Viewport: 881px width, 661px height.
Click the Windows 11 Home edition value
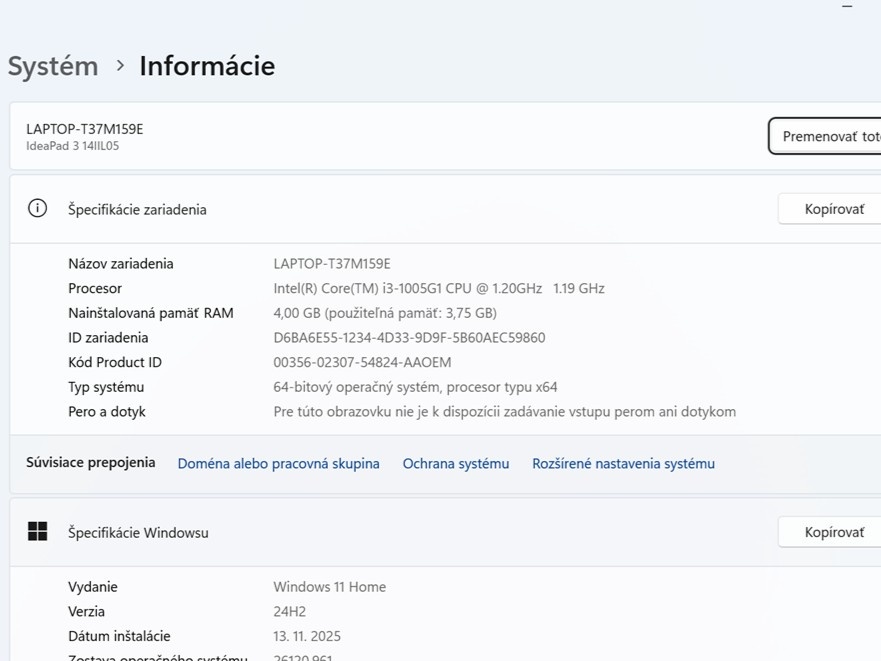329,587
